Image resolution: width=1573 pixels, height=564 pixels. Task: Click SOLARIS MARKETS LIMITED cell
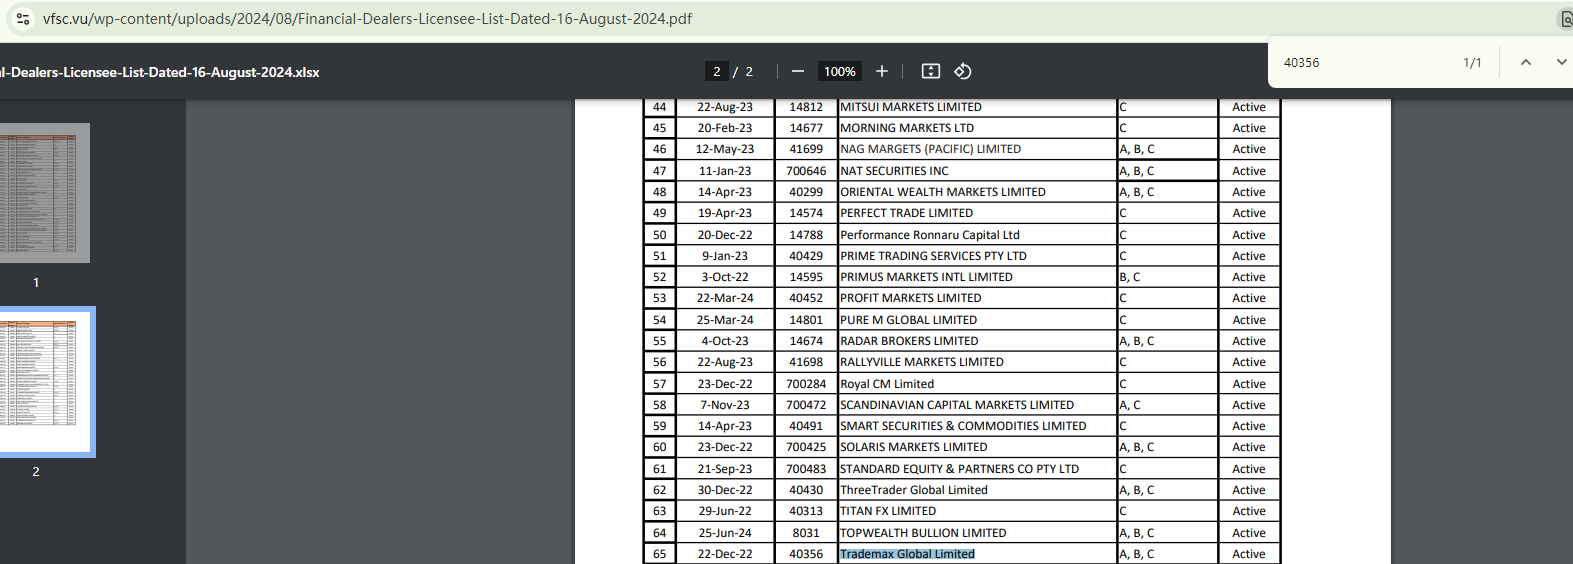coord(976,447)
